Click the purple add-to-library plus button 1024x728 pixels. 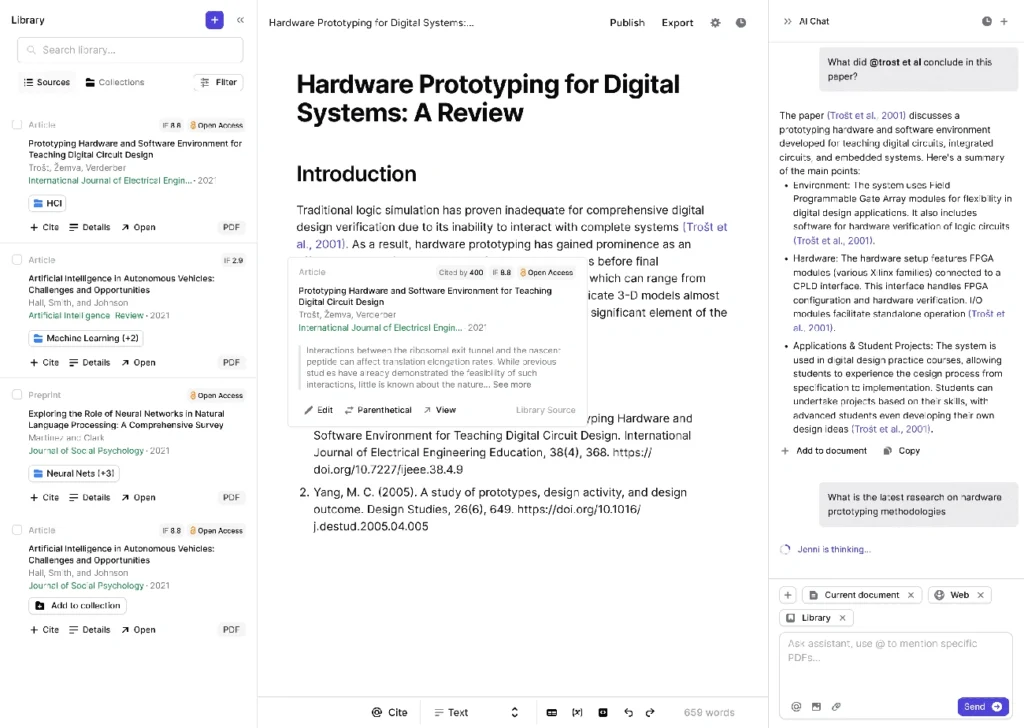coord(214,20)
